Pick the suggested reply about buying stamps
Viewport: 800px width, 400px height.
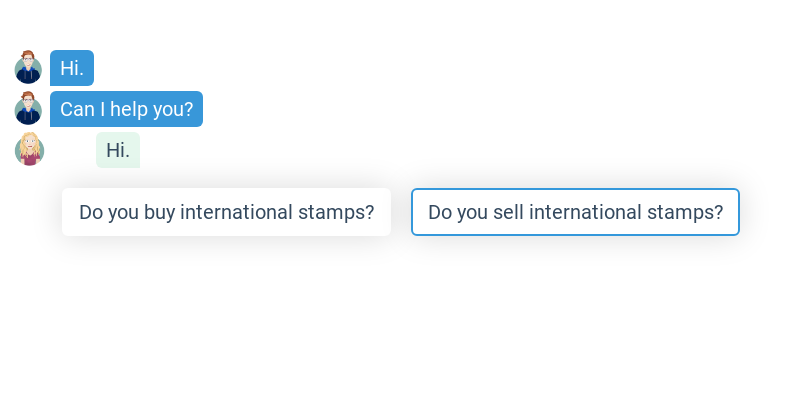226,212
